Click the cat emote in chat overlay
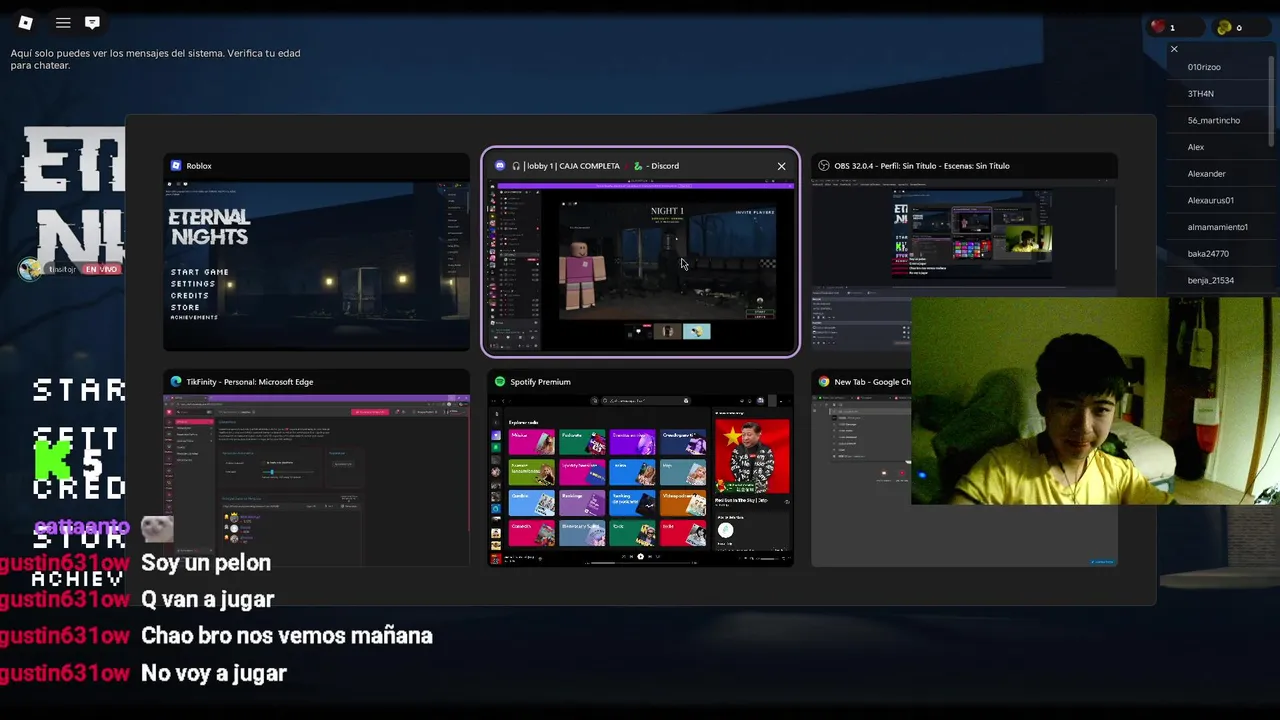 (x=157, y=529)
